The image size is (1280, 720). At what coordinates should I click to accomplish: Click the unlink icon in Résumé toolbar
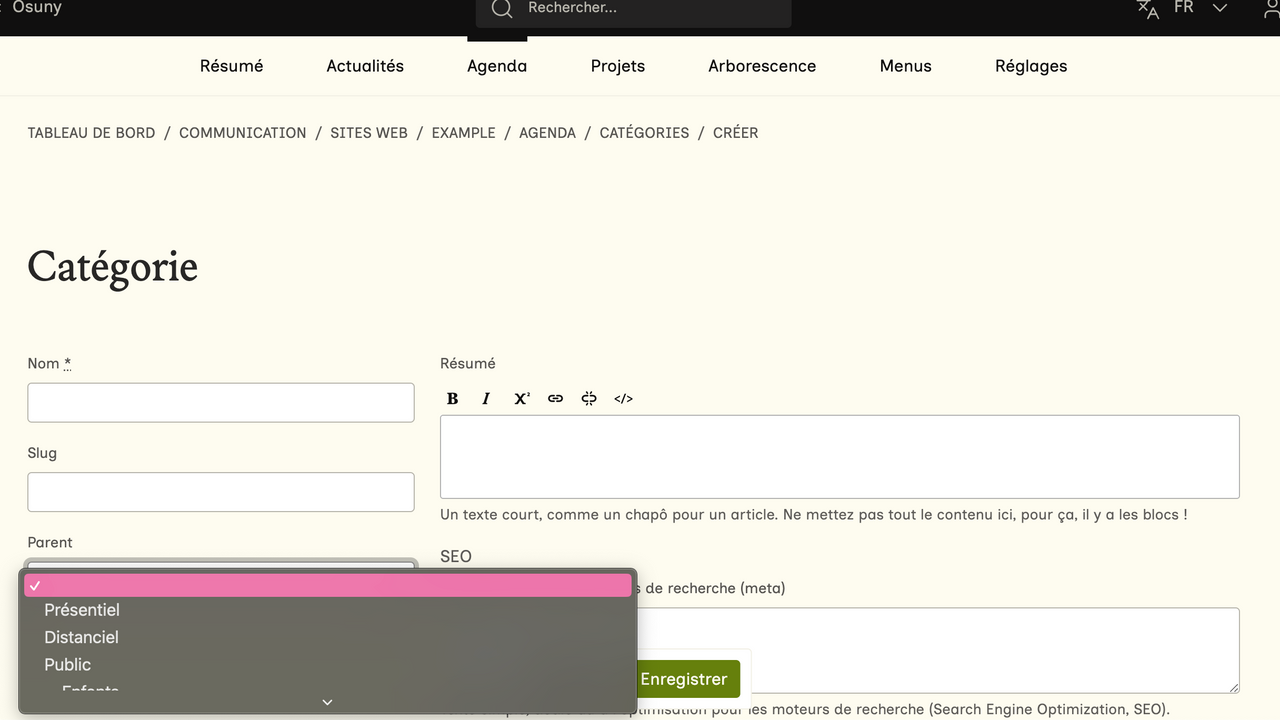[589, 398]
